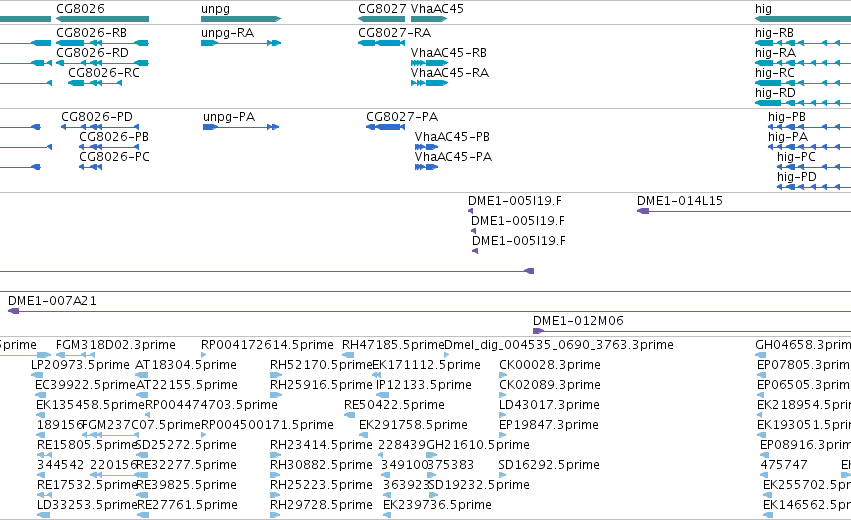The width and height of the screenshot is (851, 520).
Task: Click the unpg-PA protein feature
Action: [x=241, y=127]
